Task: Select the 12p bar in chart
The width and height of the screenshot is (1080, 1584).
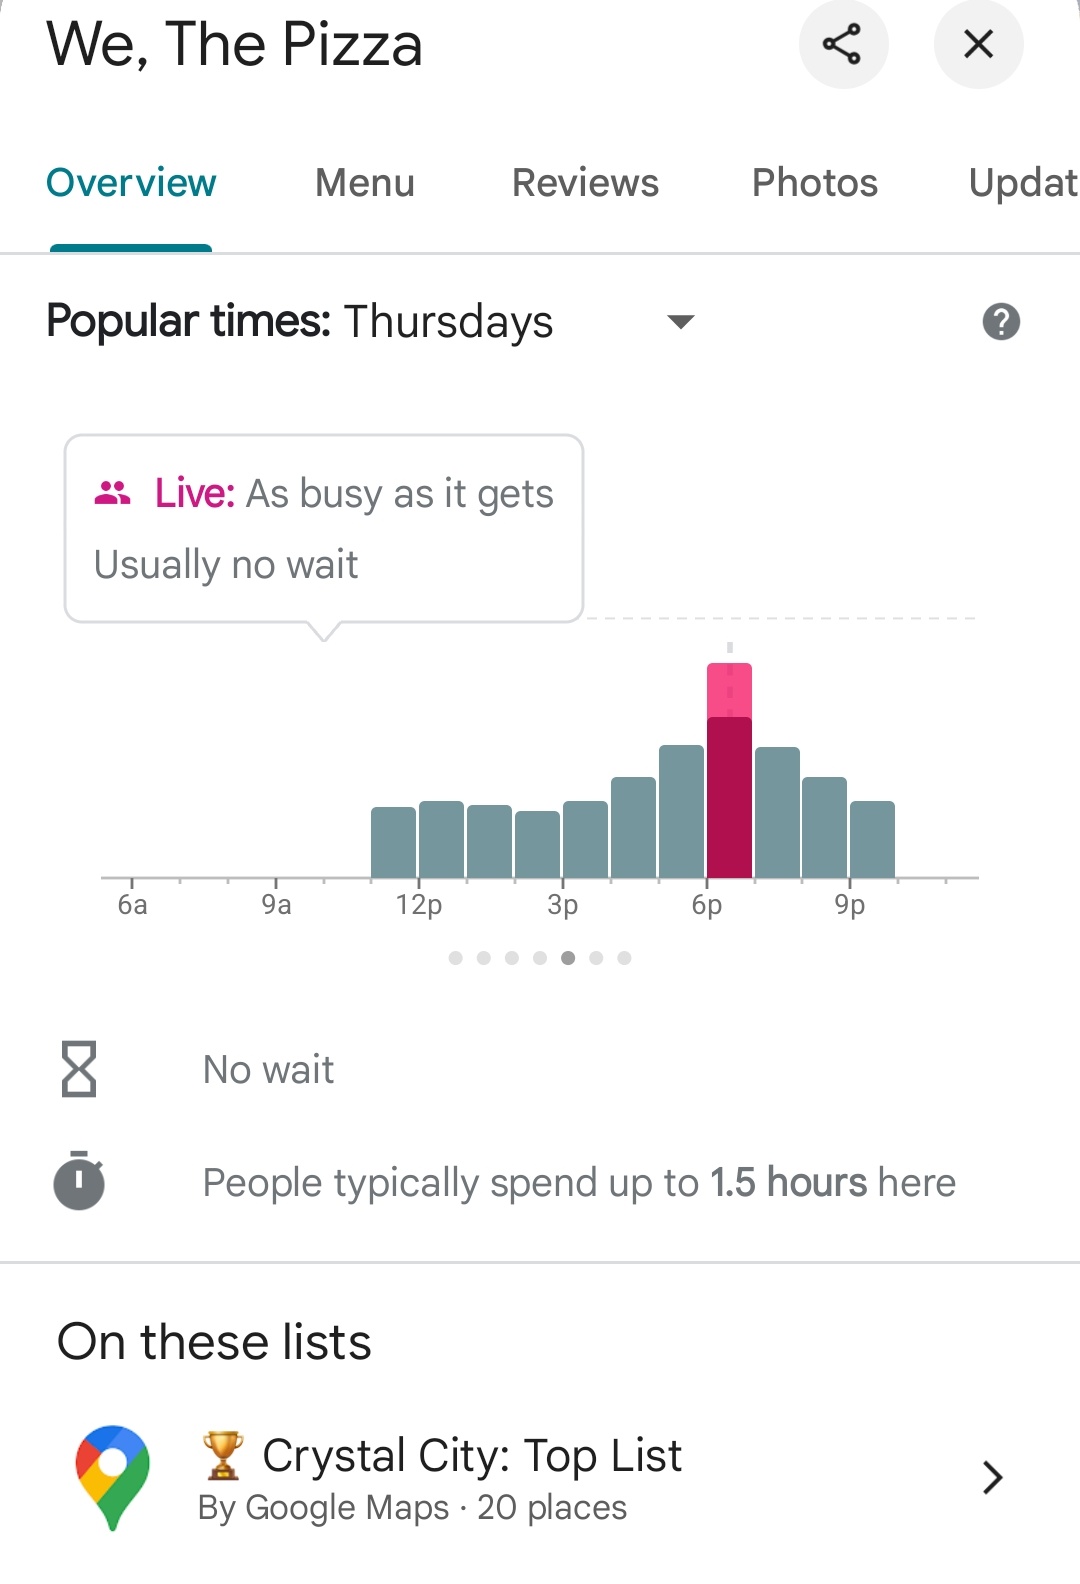Action: tap(441, 840)
